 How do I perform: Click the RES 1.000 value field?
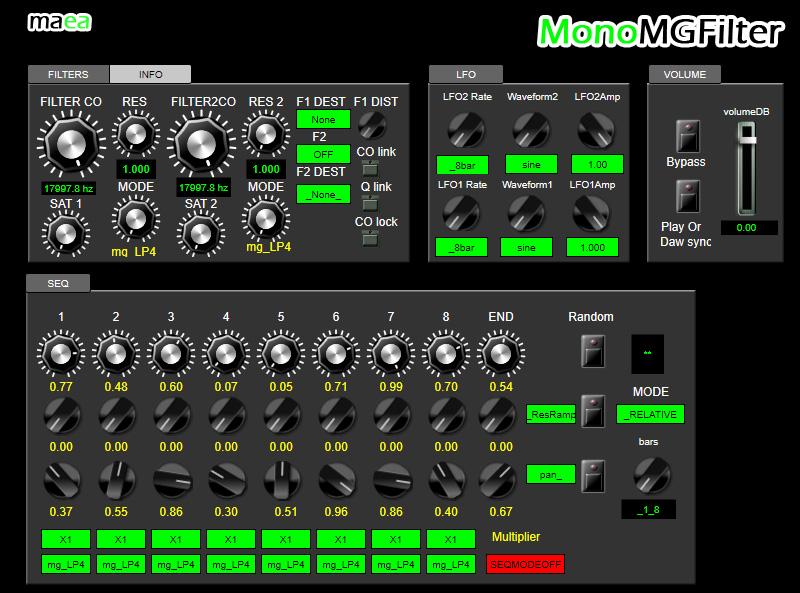[136, 169]
